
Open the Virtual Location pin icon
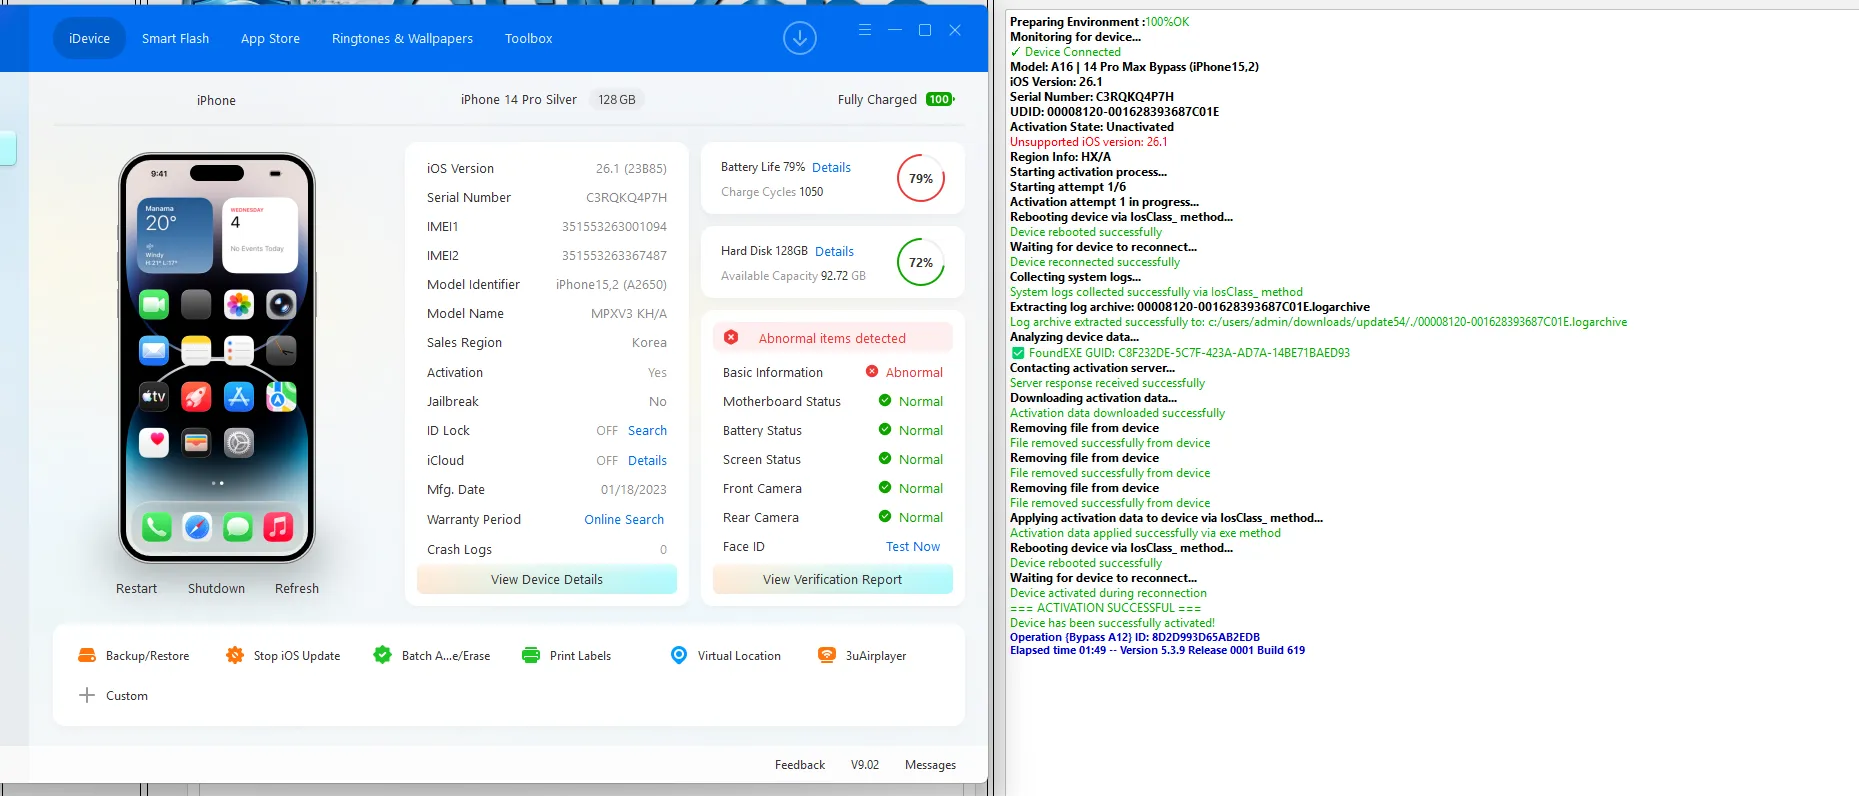679,656
